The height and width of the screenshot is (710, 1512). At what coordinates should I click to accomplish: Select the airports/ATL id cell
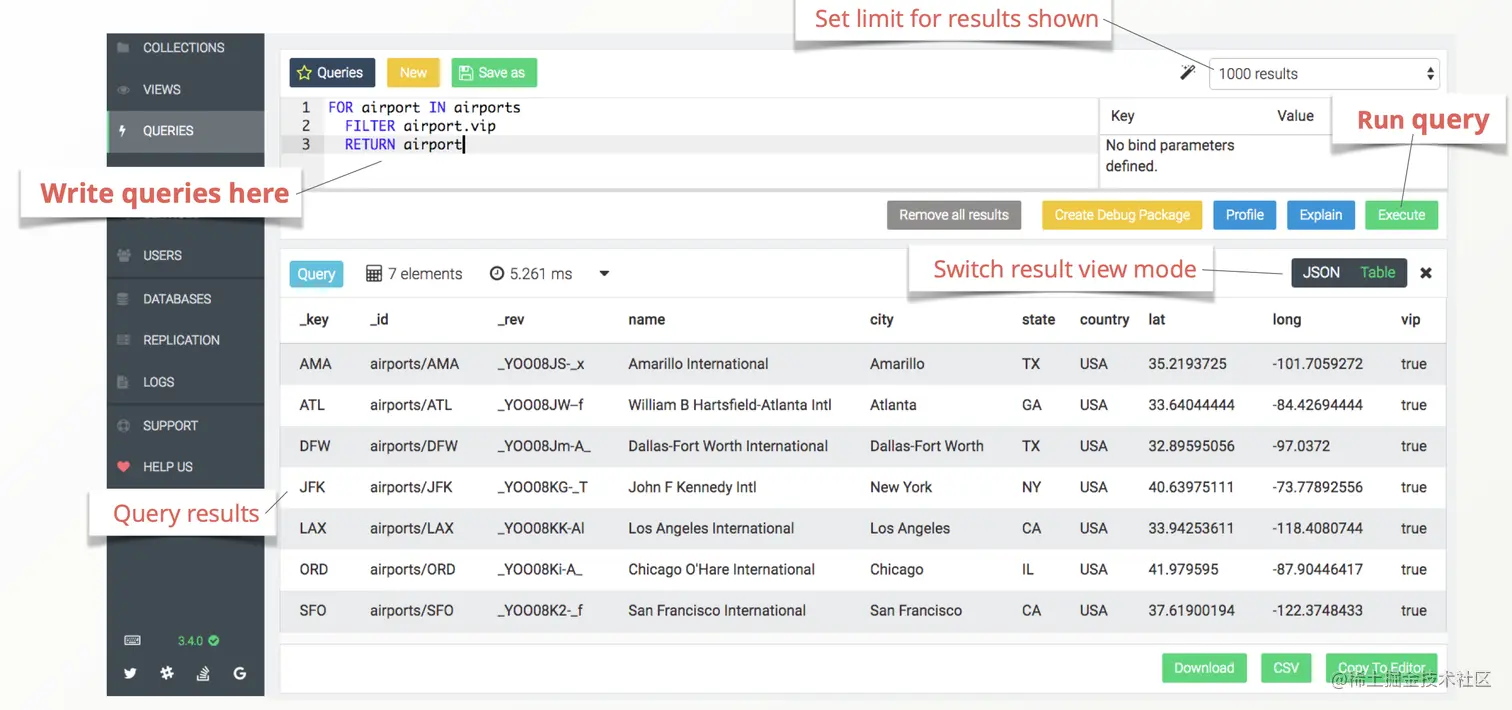tap(411, 405)
